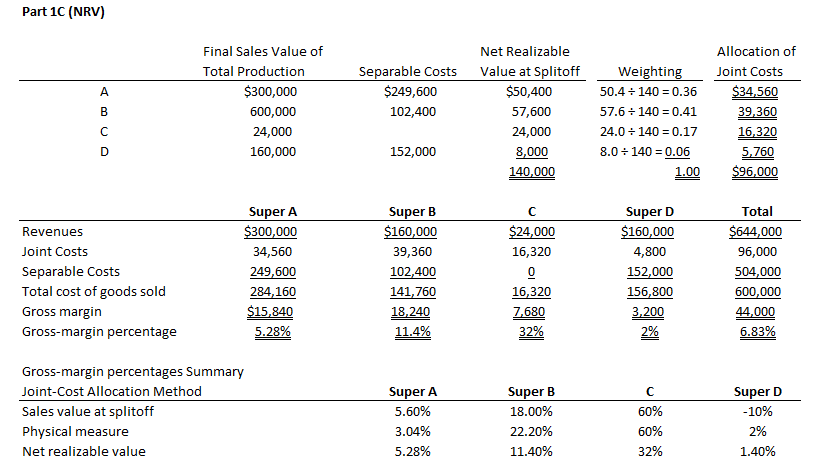This screenshot has height=468, width=819.
Task: Click the "Gross margin" row label
Action: tap(63, 312)
